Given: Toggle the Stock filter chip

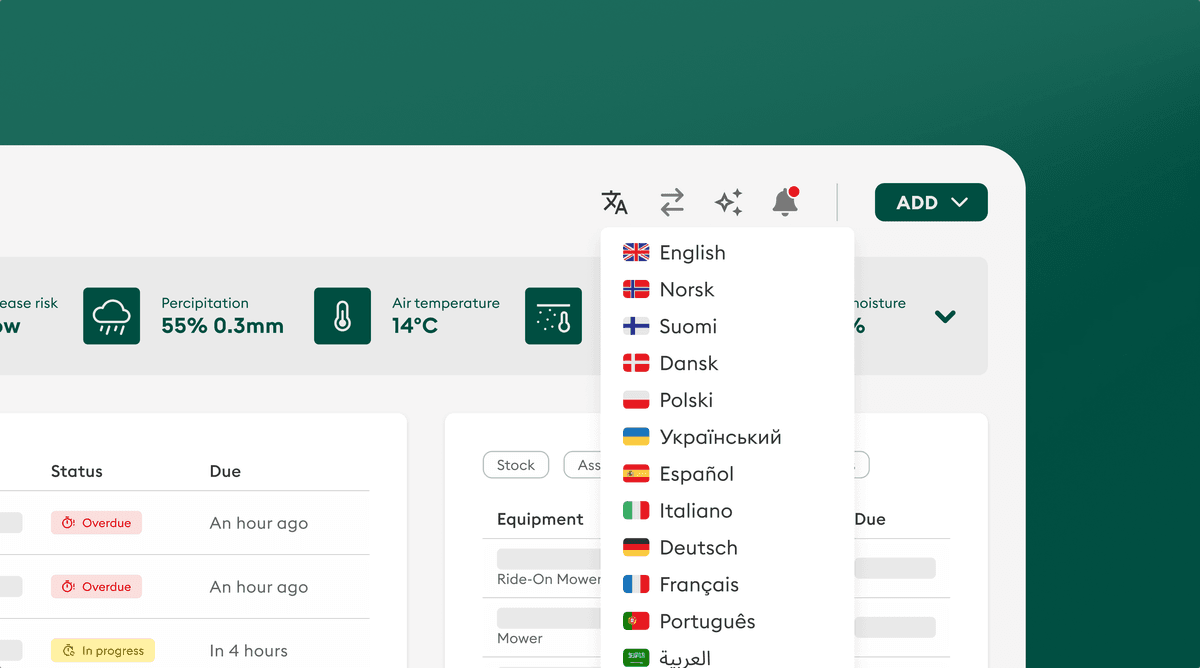Looking at the screenshot, I should coord(515,464).
